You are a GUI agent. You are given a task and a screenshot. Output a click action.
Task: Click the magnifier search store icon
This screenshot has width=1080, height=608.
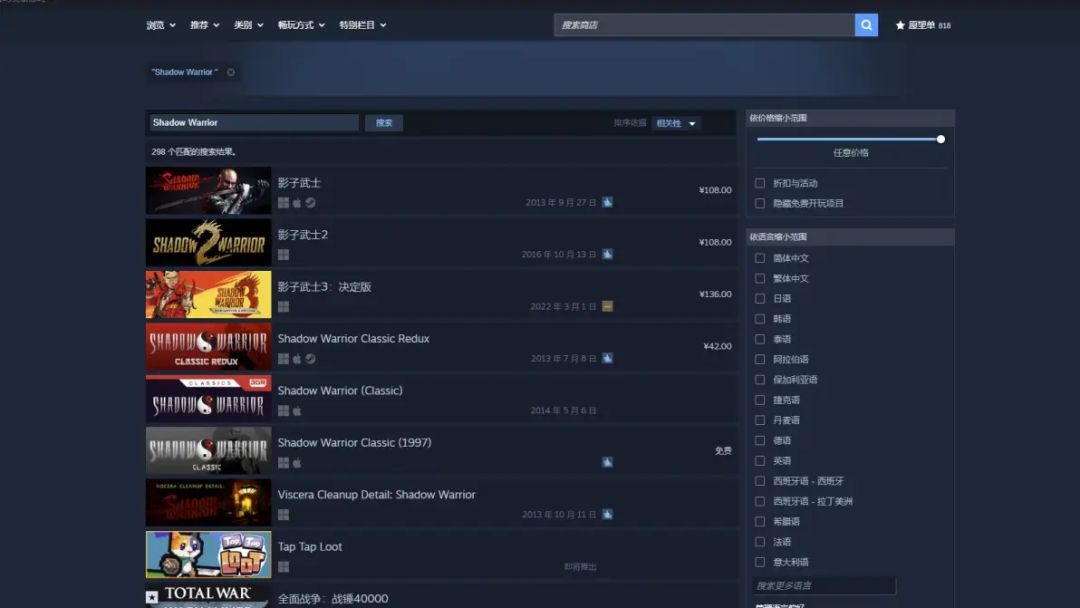click(x=866, y=25)
